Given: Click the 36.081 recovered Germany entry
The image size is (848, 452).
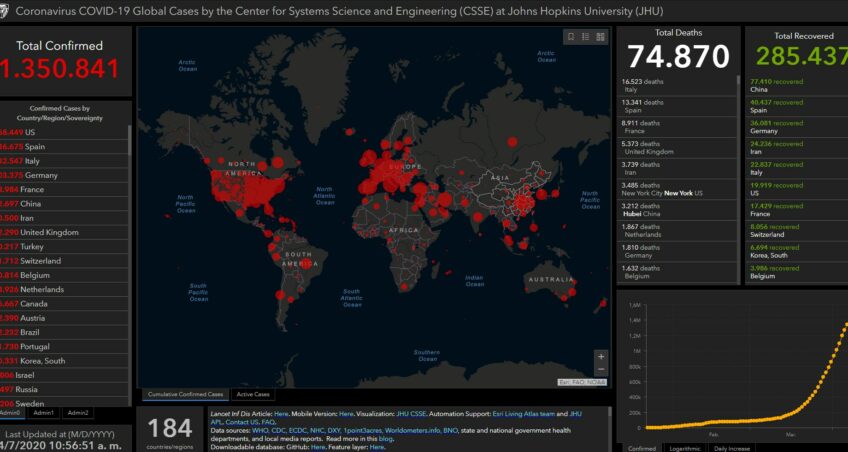Looking at the screenshot, I should tap(797, 127).
